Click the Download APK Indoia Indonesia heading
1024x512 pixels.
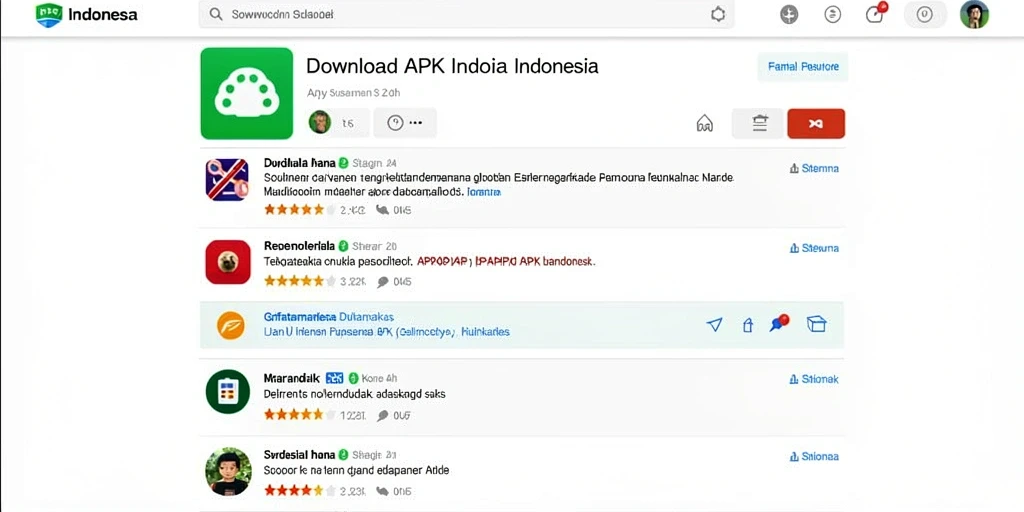[x=452, y=67]
